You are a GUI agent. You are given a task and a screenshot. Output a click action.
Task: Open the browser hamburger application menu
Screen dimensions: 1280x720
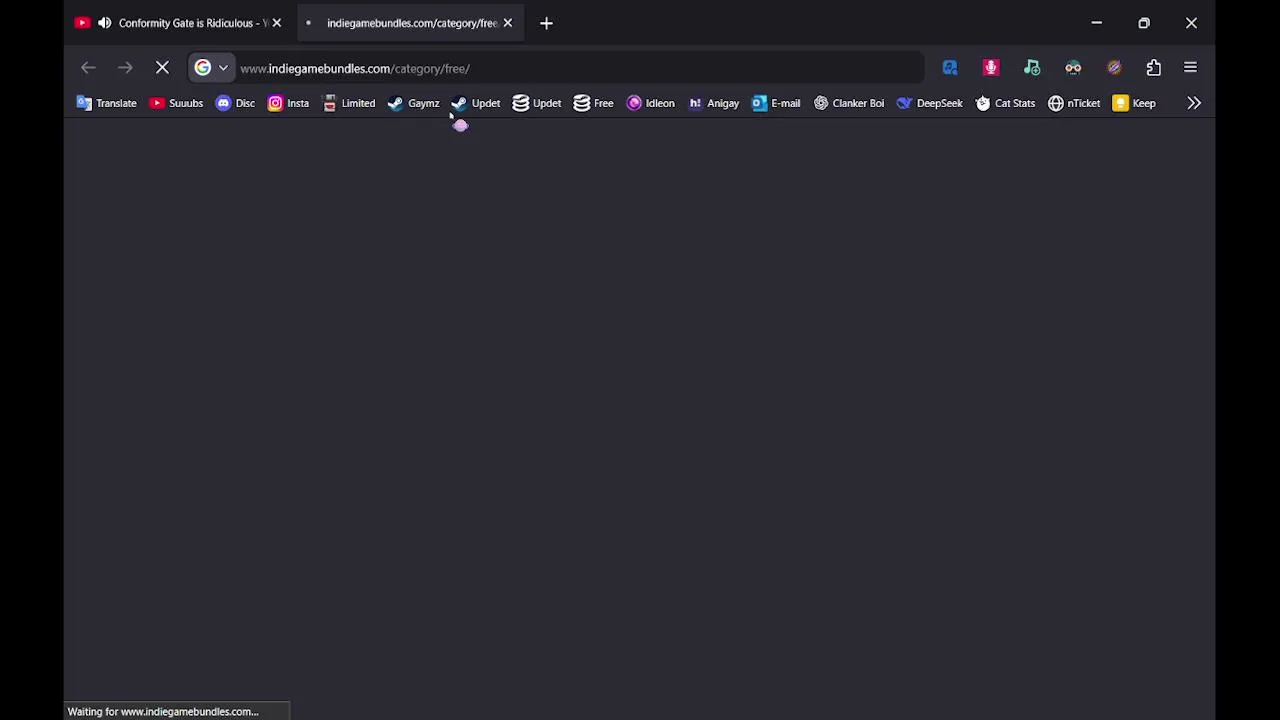pos(1190,68)
